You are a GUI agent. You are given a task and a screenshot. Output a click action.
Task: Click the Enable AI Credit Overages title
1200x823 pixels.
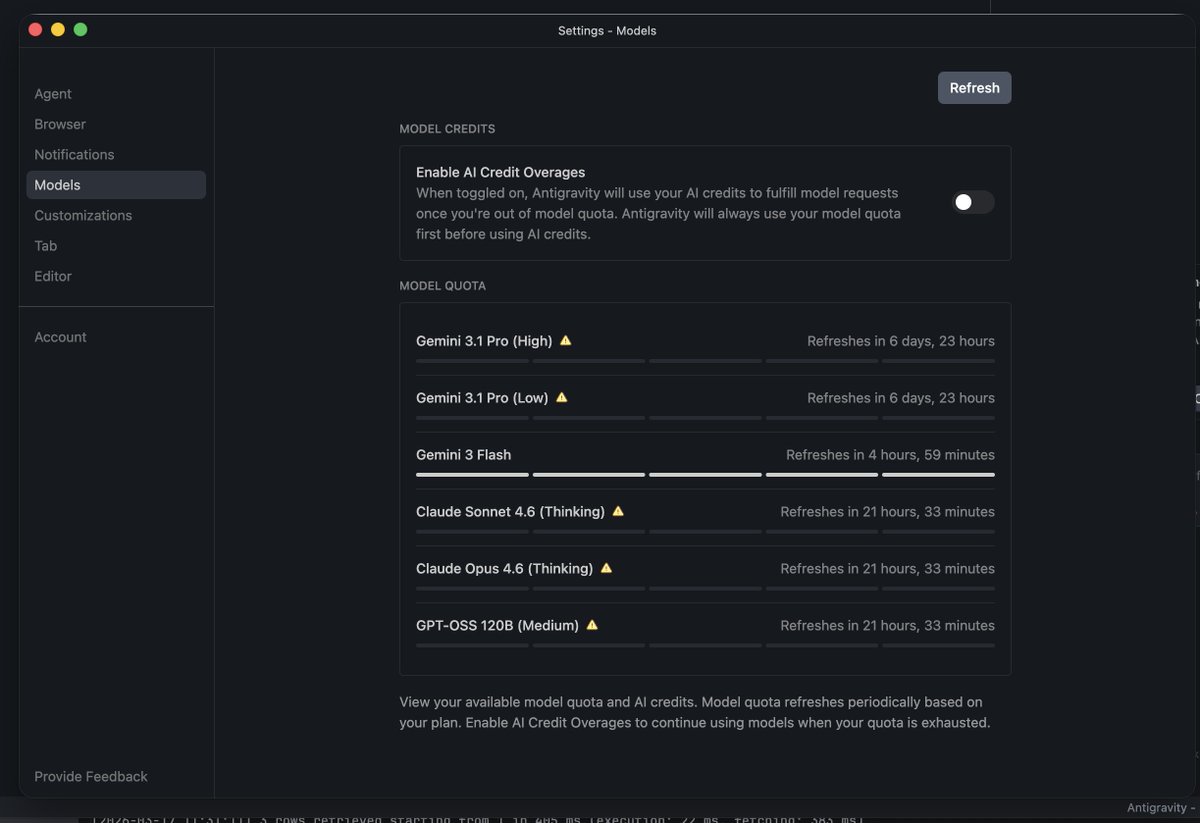click(x=500, y=172)
